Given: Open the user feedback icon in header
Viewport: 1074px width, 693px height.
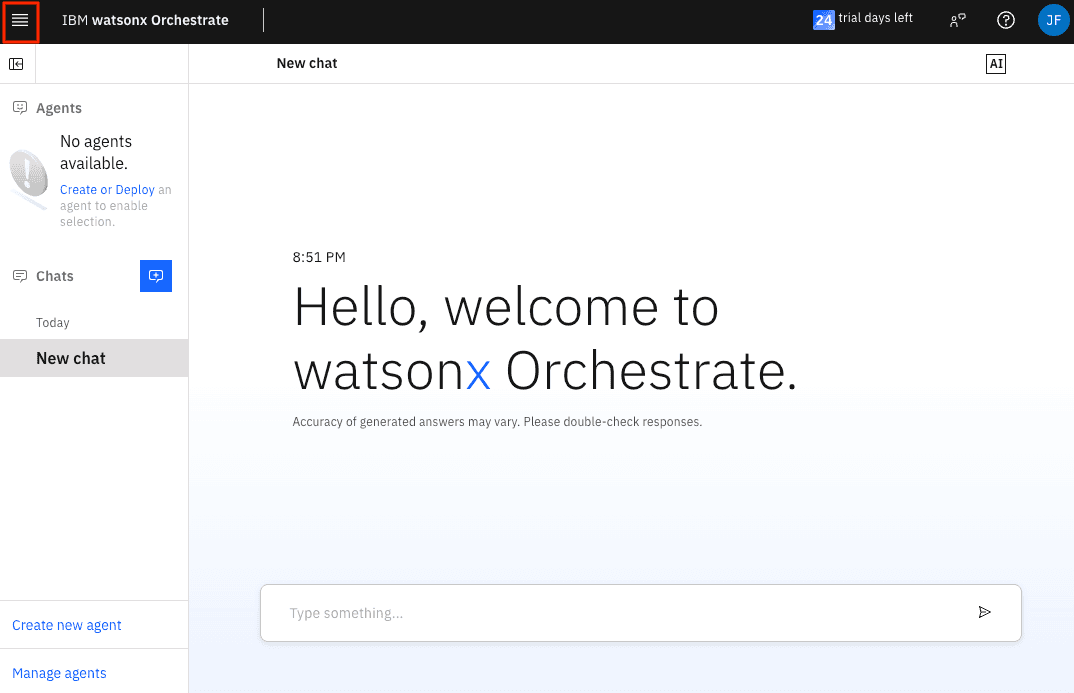Looking at the screenshot, I should [x=958, y=21].
